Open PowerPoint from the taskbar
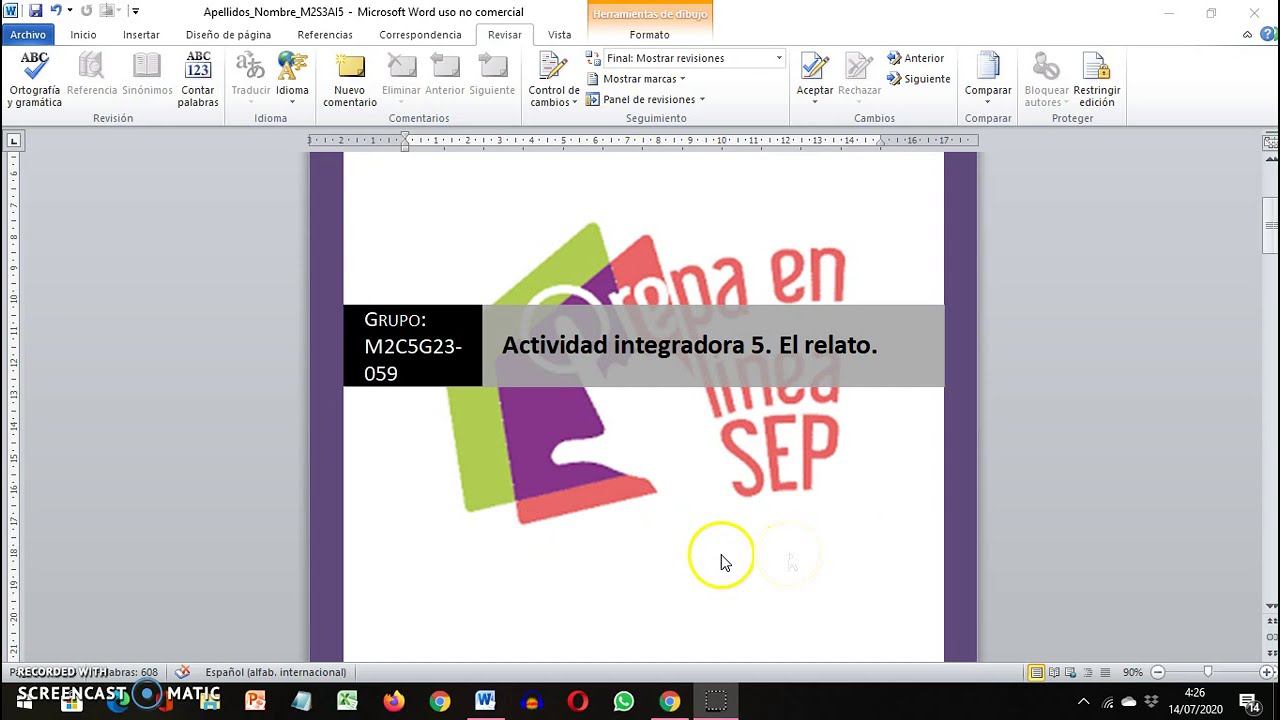The image size is (1280, 720). coord(255,701)
